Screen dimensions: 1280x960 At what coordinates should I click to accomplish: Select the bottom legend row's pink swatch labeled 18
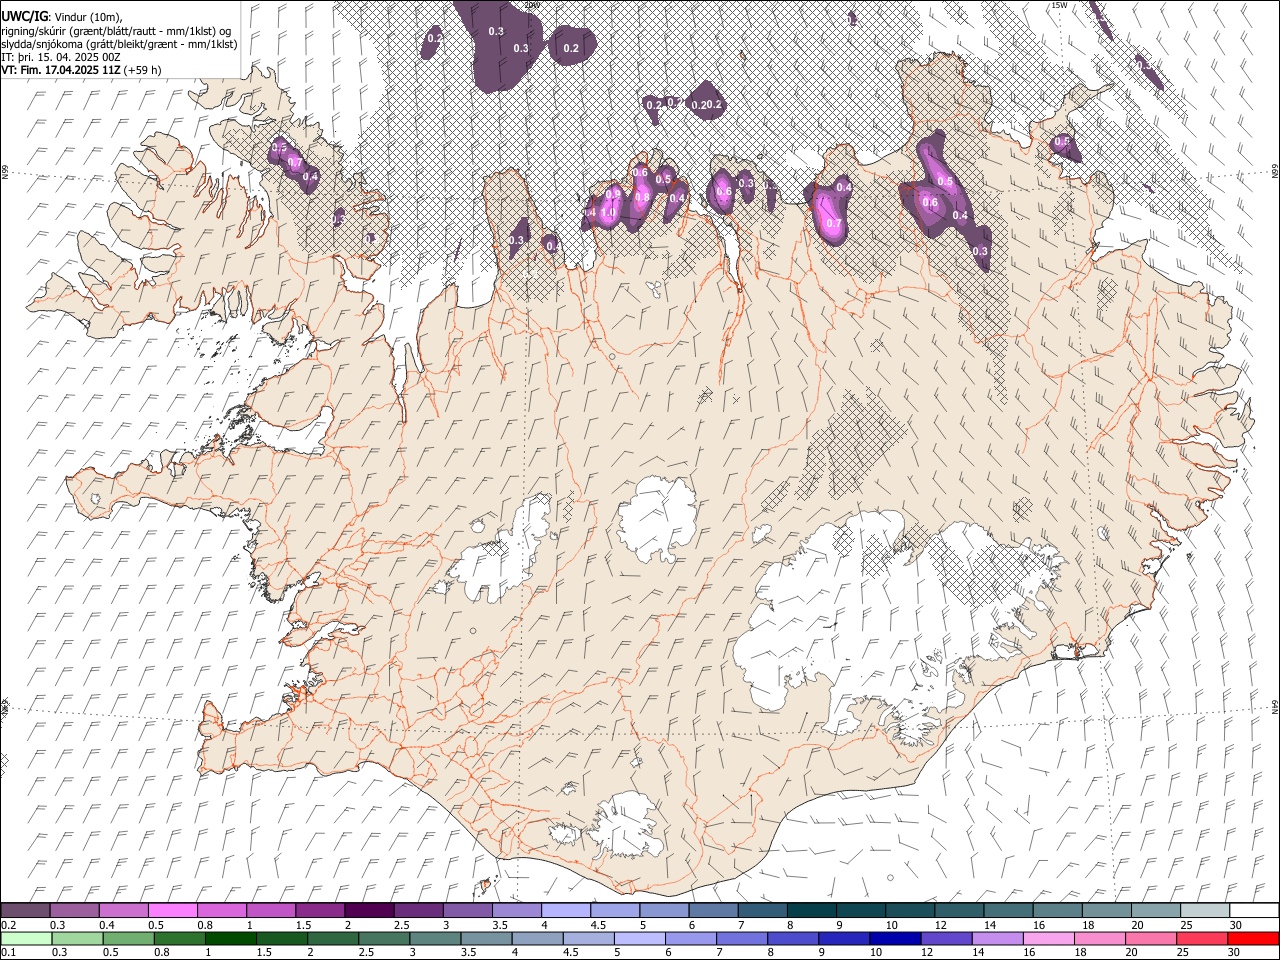tap(1099, 938)
